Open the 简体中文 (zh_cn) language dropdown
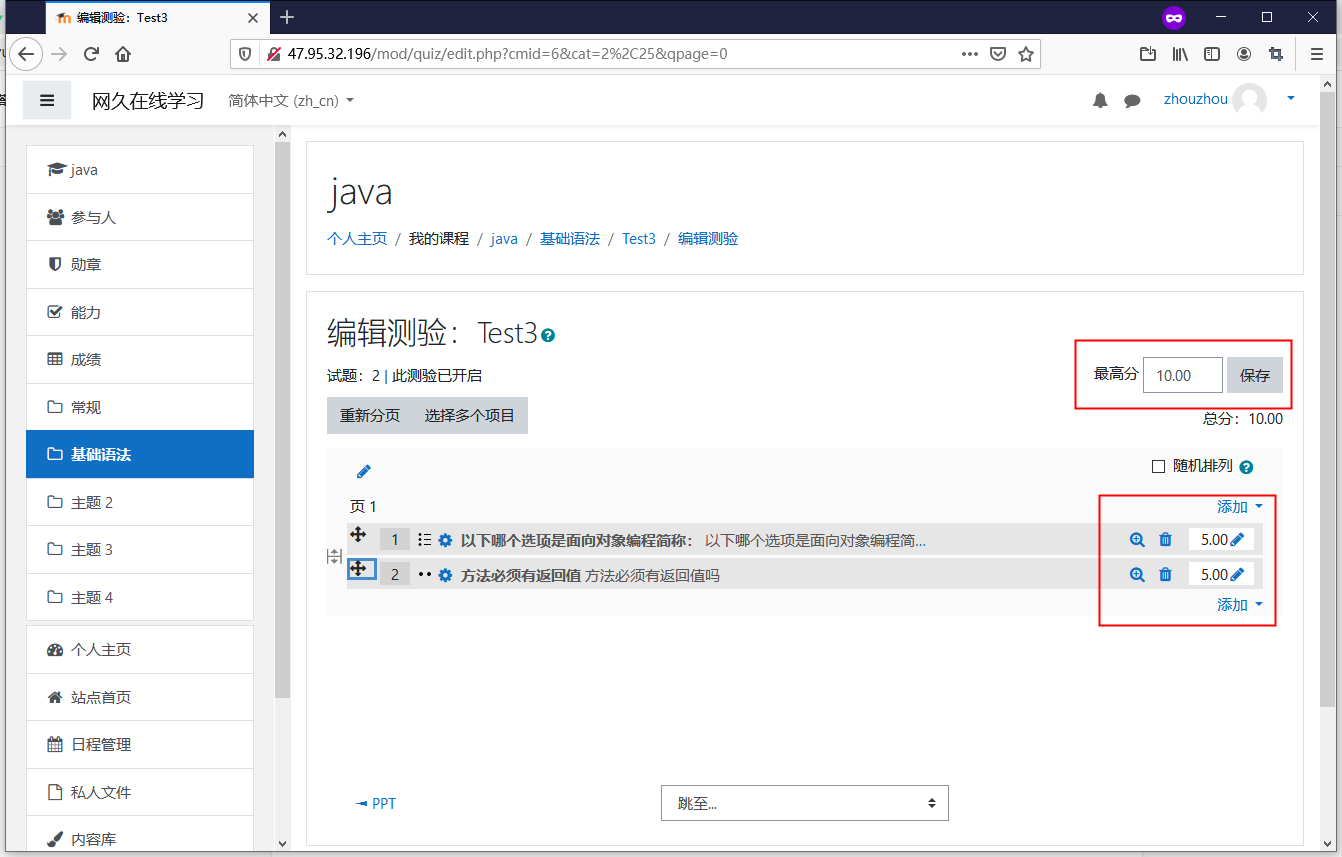The width and height of the screenshot is (1342, 857). click(291, 100)
